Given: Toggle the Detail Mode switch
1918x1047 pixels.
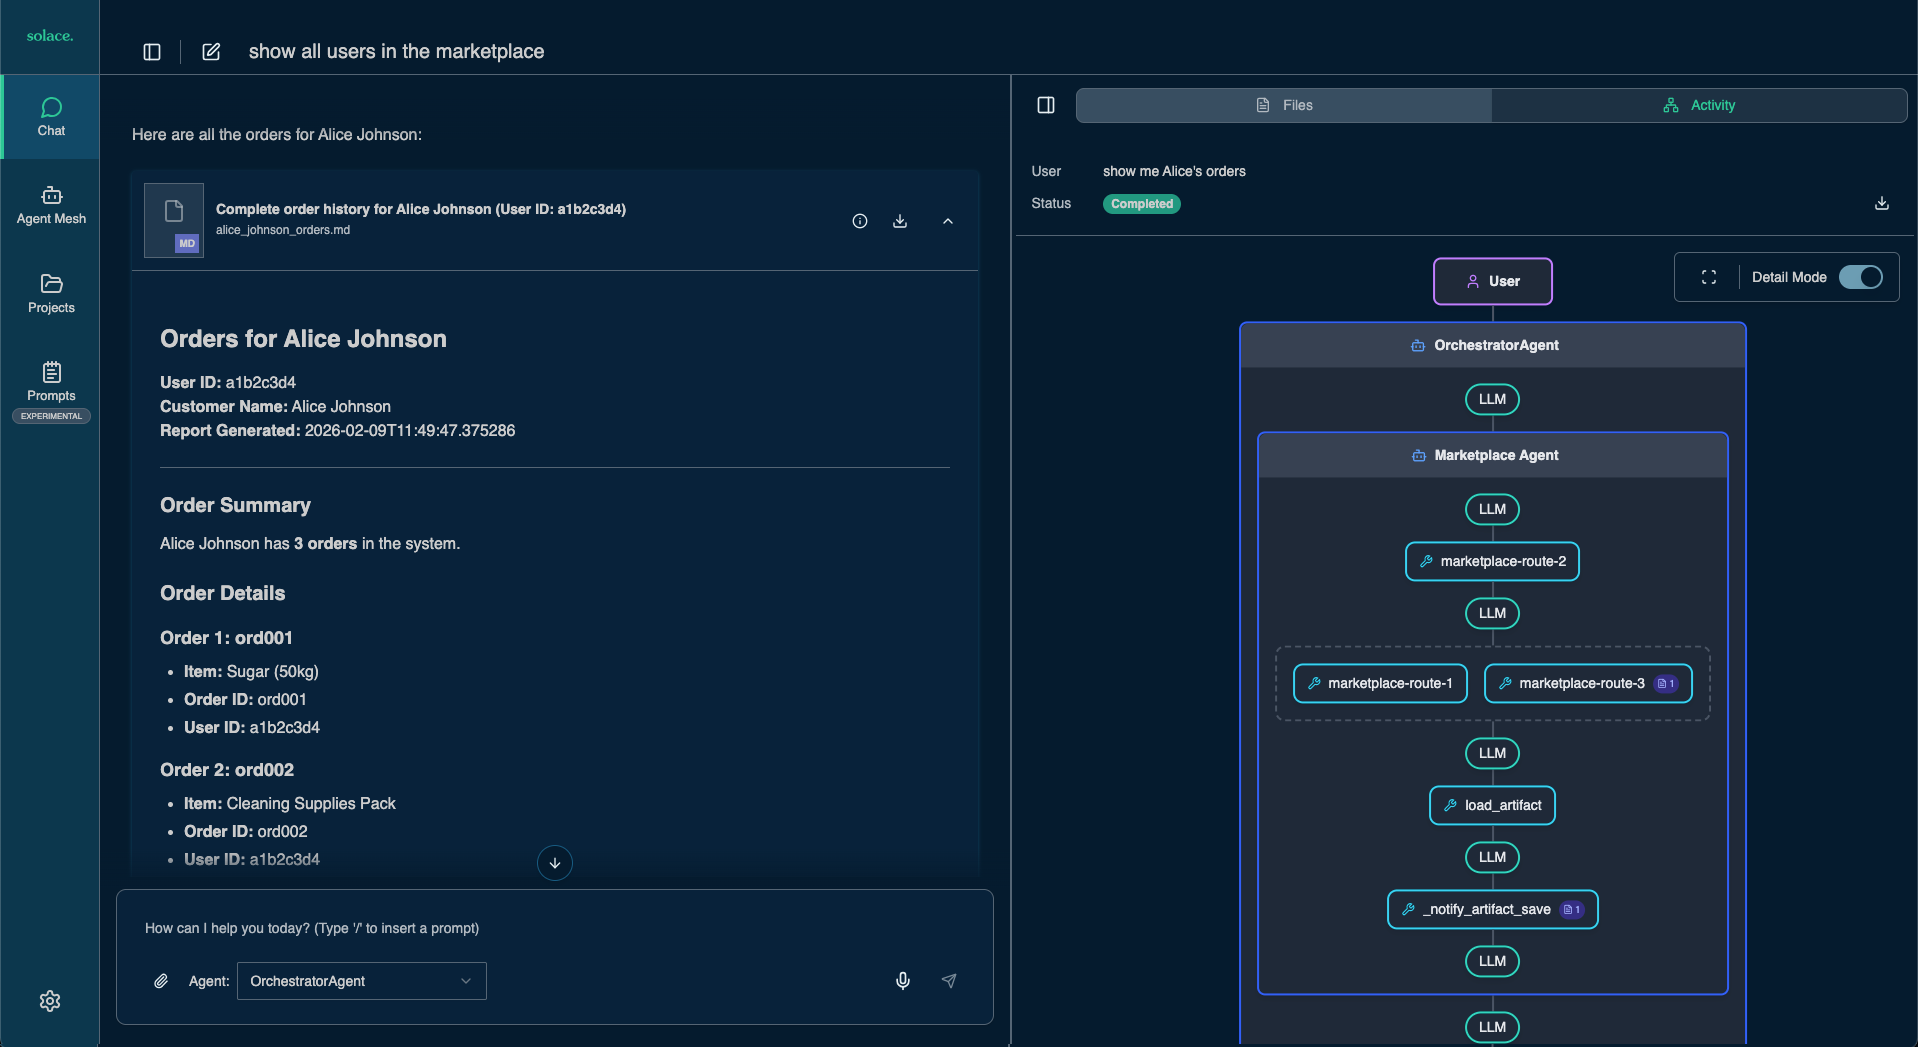Looking at the screenshot, I should click(x=1860, y=277).
